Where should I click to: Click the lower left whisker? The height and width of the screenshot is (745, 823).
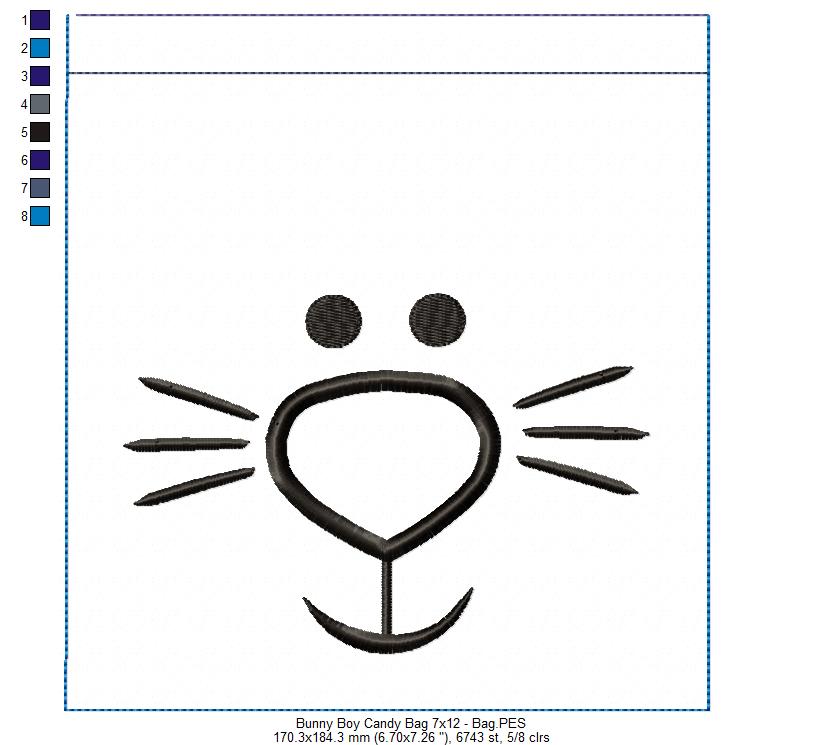click(x=193, y=486)
